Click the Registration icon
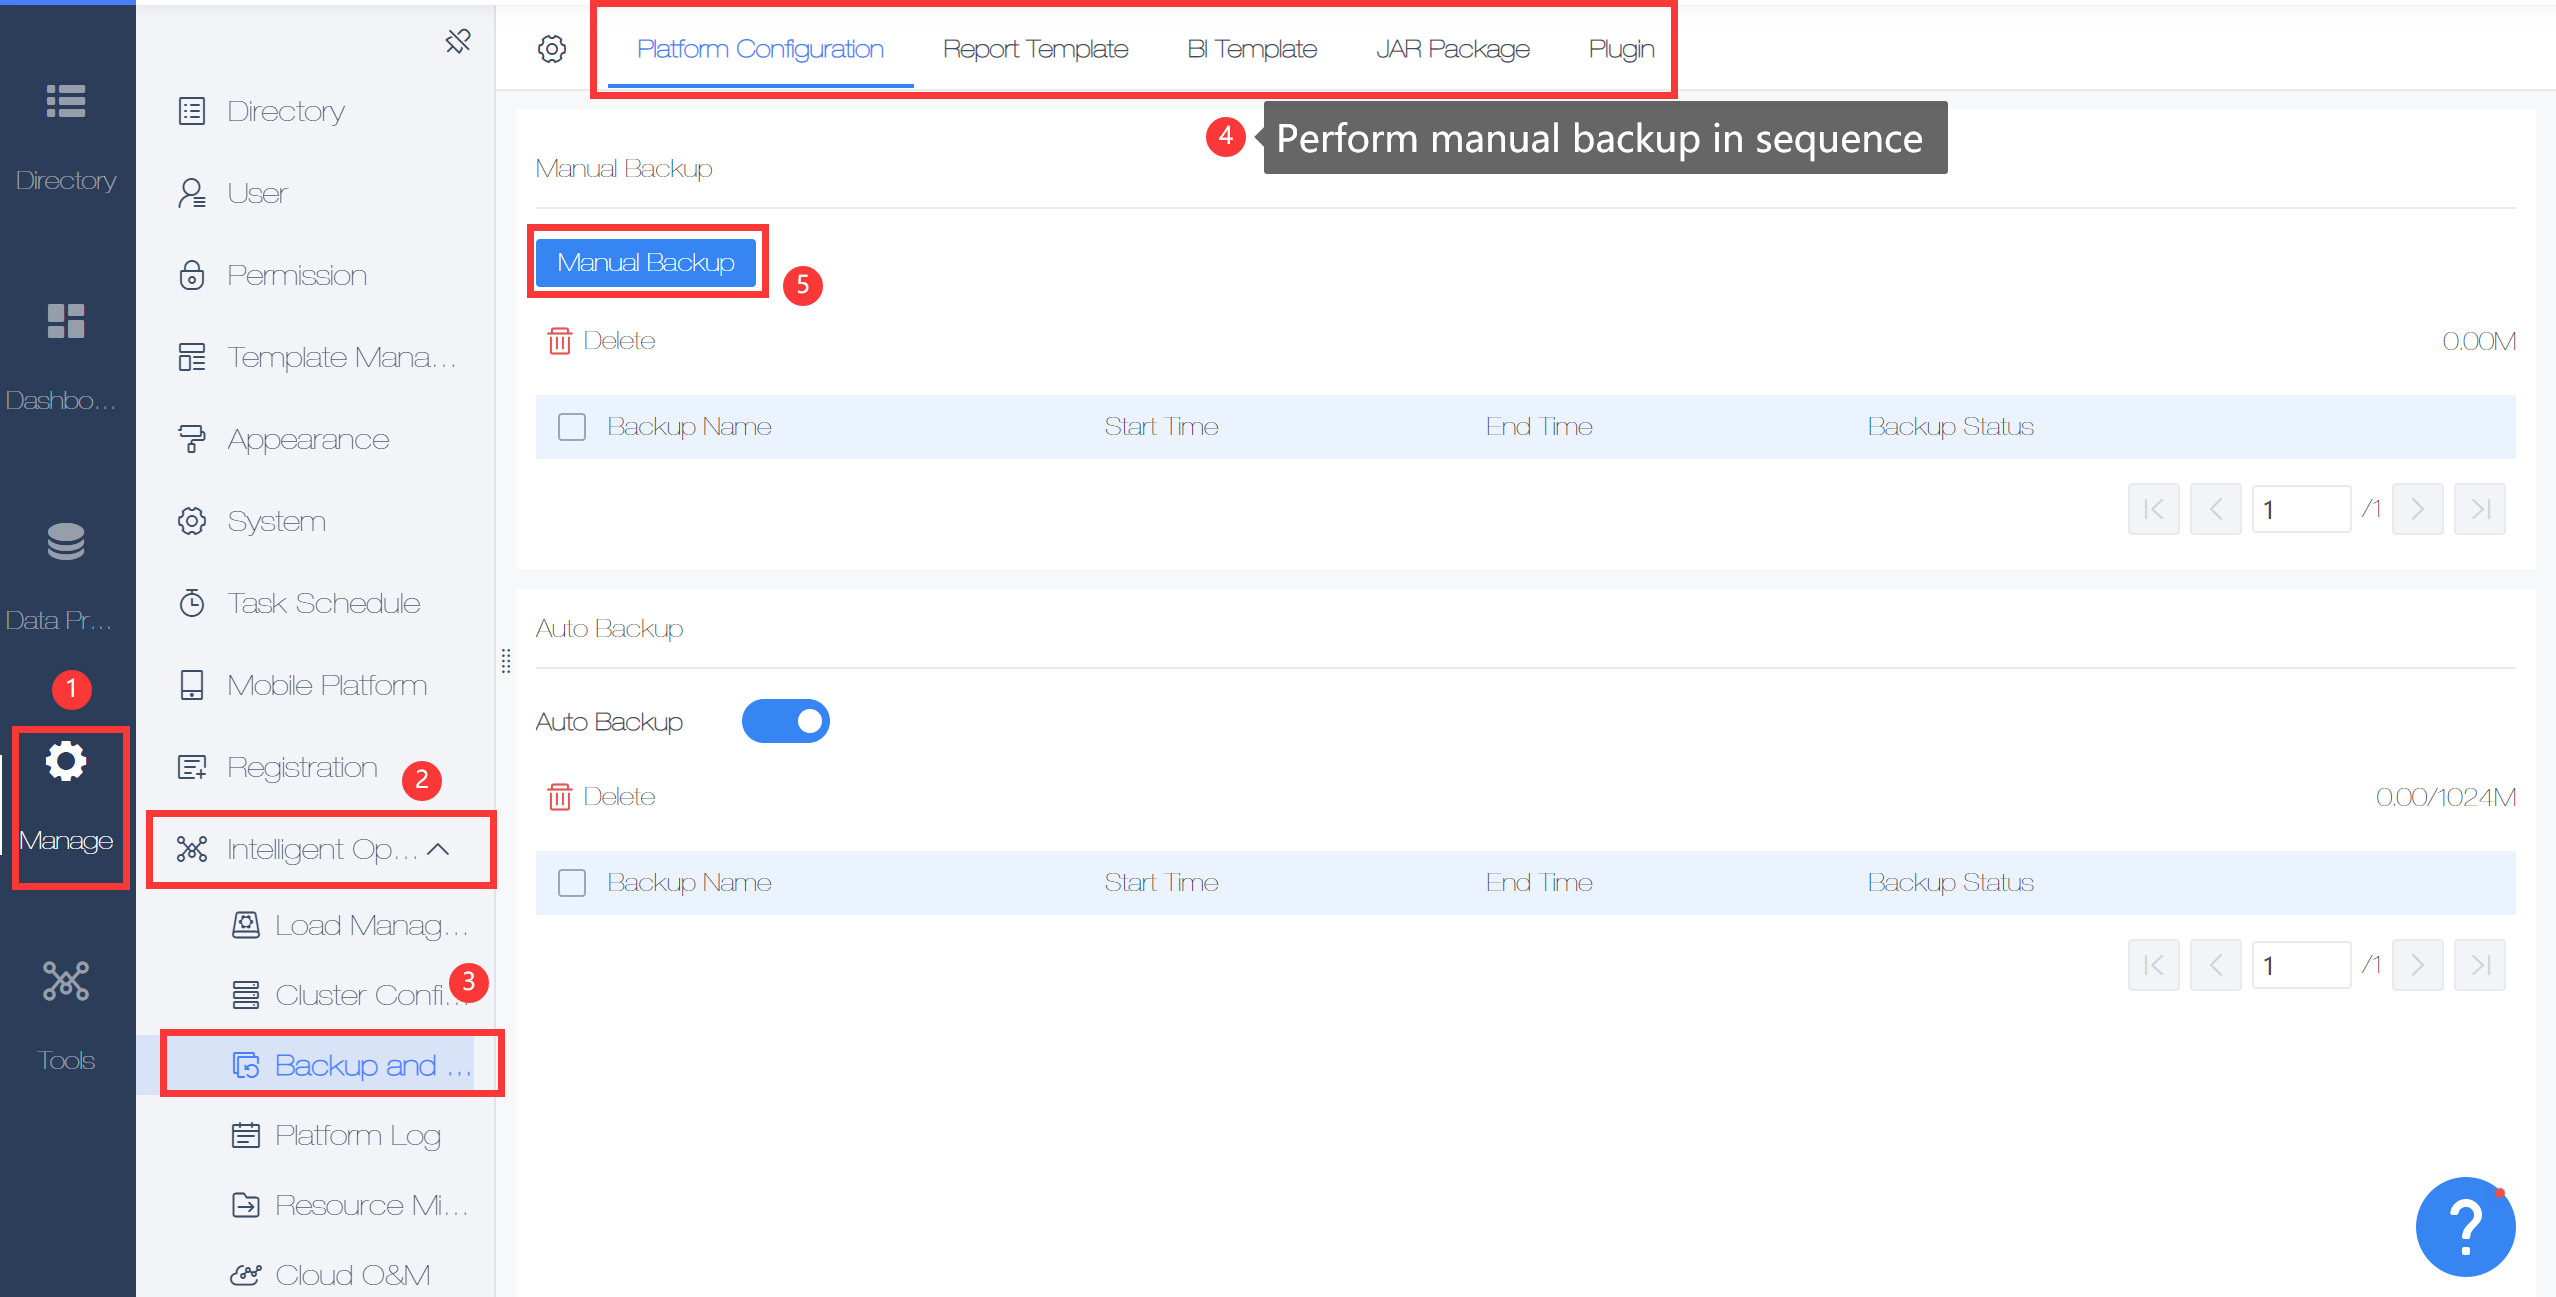This screenshot has width=2556, height=1297. (x=192, y=767)
